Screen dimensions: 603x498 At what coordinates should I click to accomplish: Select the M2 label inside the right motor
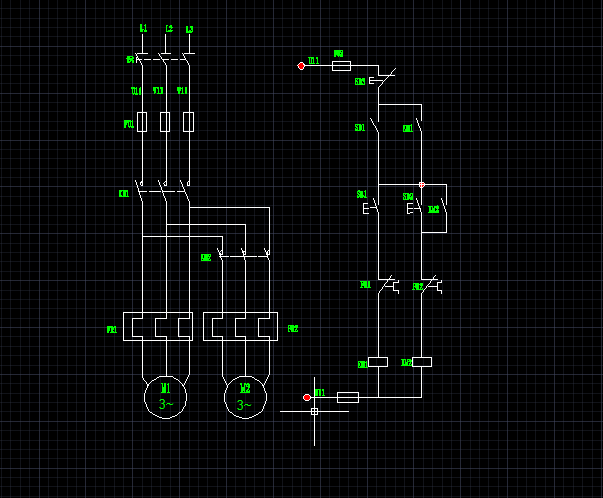point(245,388)
